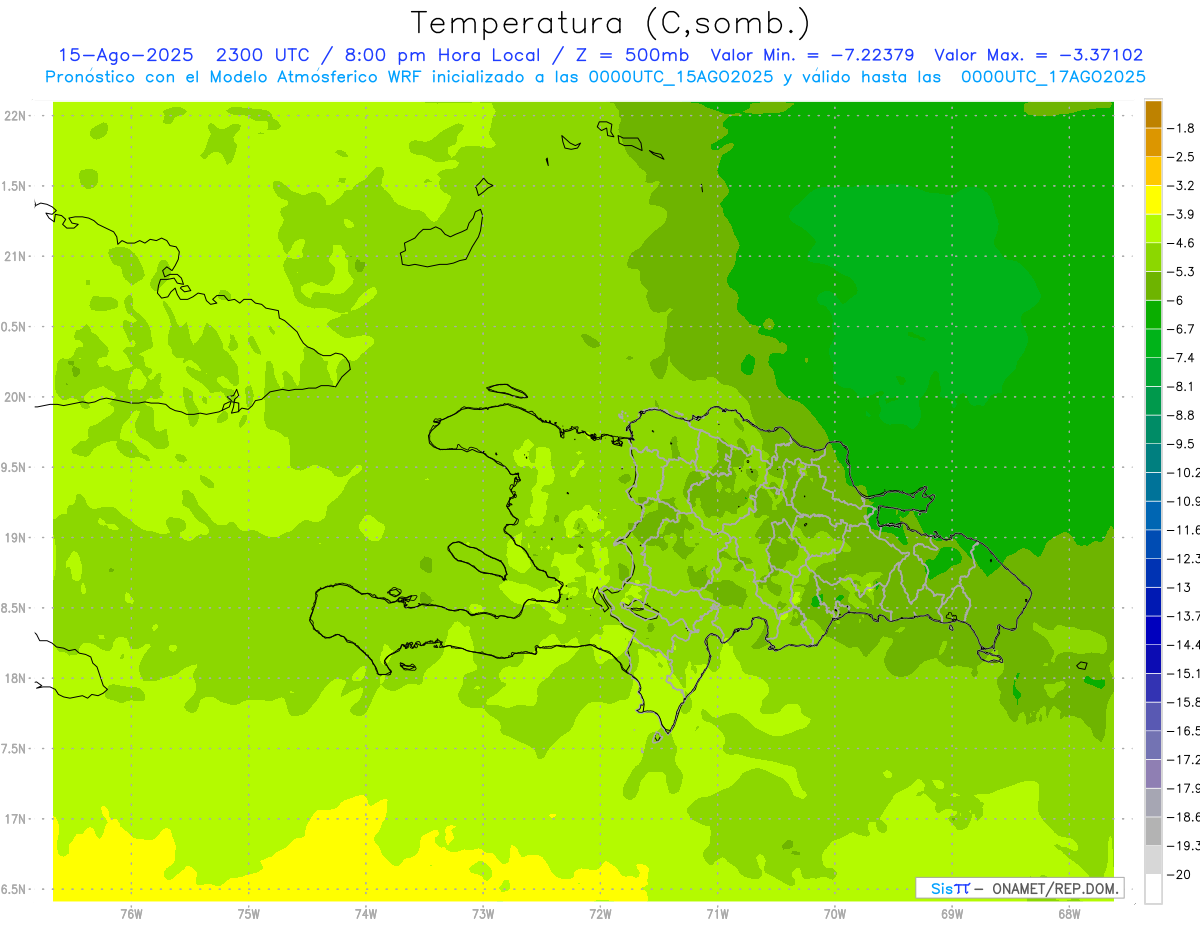The width and height of the screenshot is (1200, 927).
Task: Click the '74W' longitude label
Action: [366, 914]
